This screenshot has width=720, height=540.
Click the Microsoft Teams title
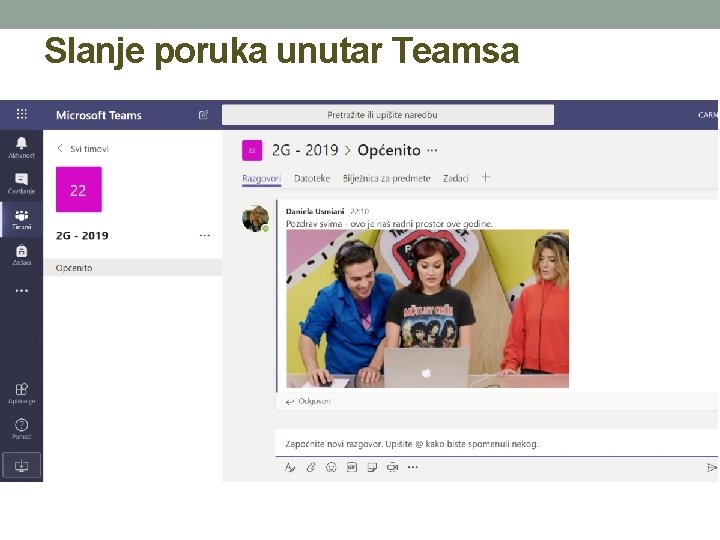(99, 115)
